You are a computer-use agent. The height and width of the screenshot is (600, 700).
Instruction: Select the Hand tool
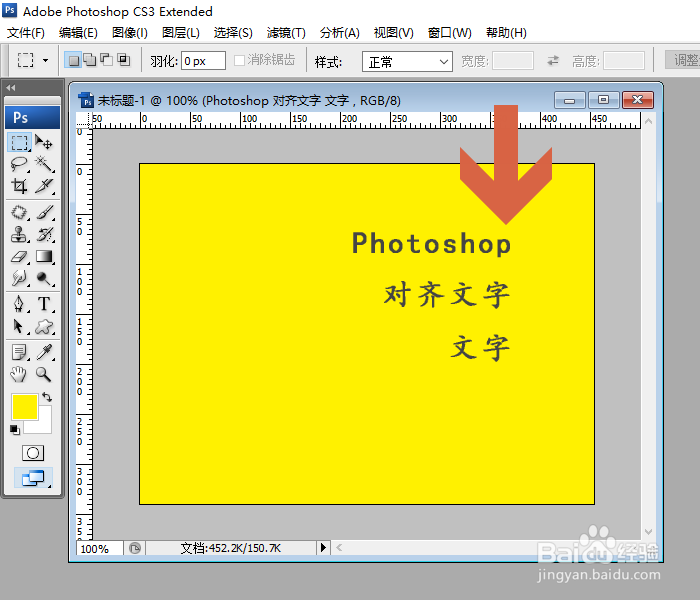click(x=19, y=374)
